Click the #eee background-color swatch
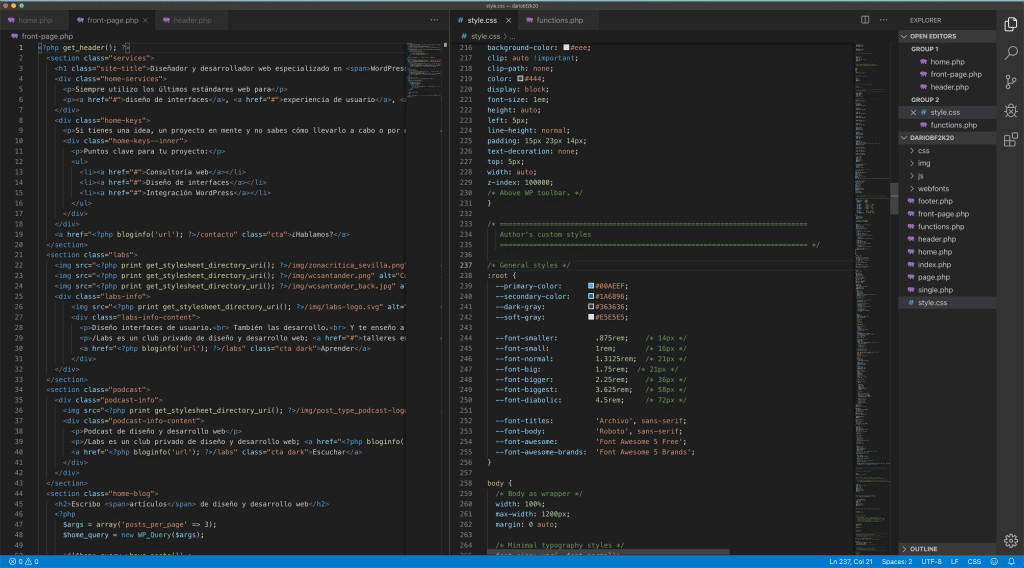This screenshot has width=1024, height=568. click(x=566, y=48)
